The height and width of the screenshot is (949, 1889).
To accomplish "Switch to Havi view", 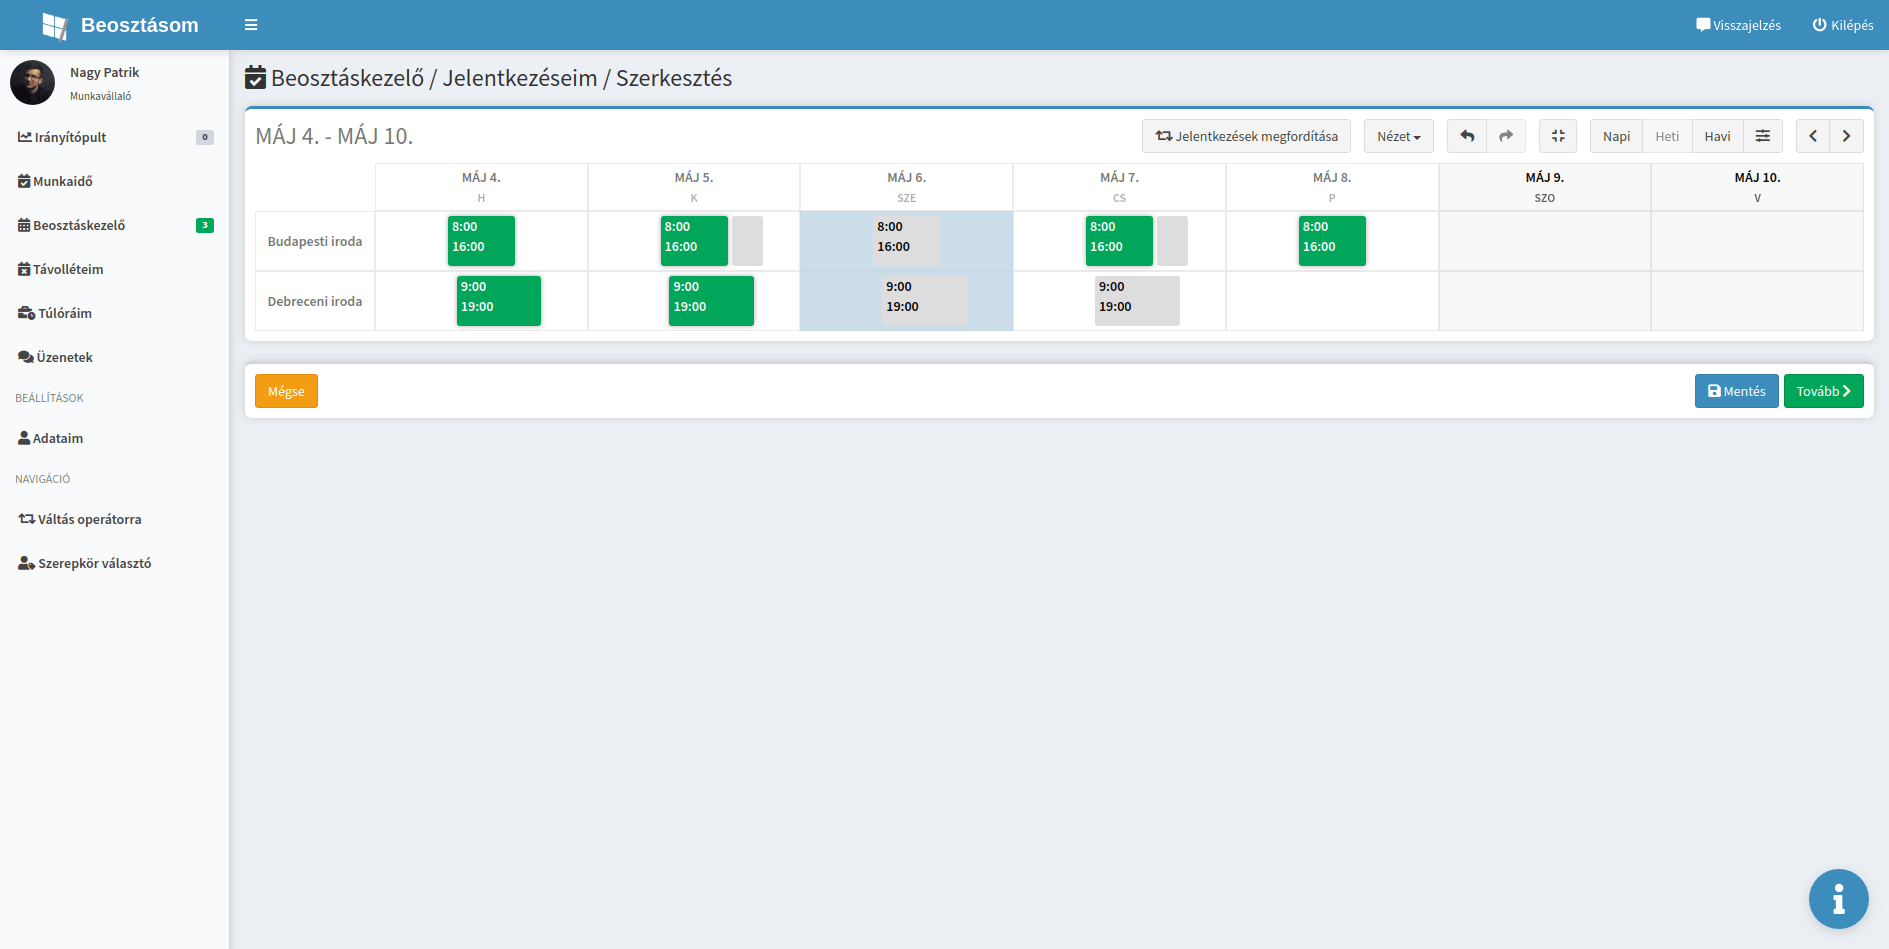I will click(1717, 136).
